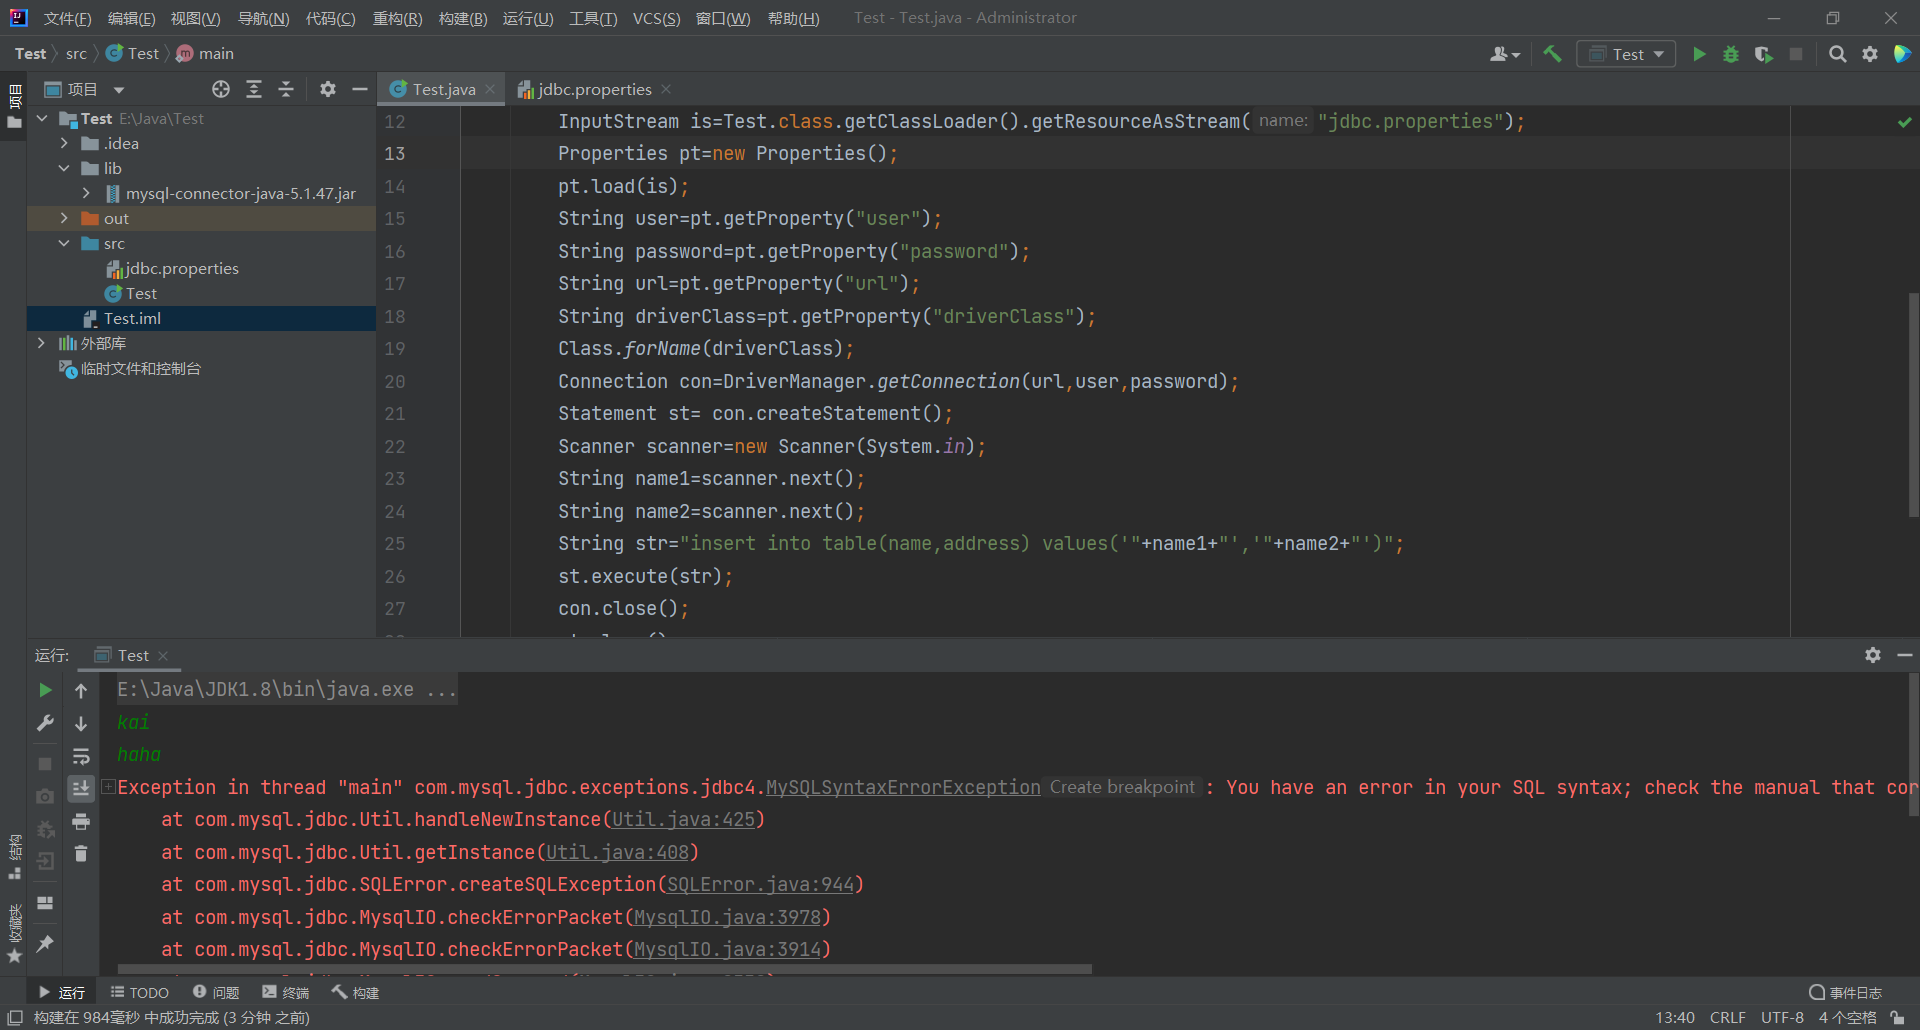
Task: Toggle soft-wrap in console output
Action: (x=81, y=756)
